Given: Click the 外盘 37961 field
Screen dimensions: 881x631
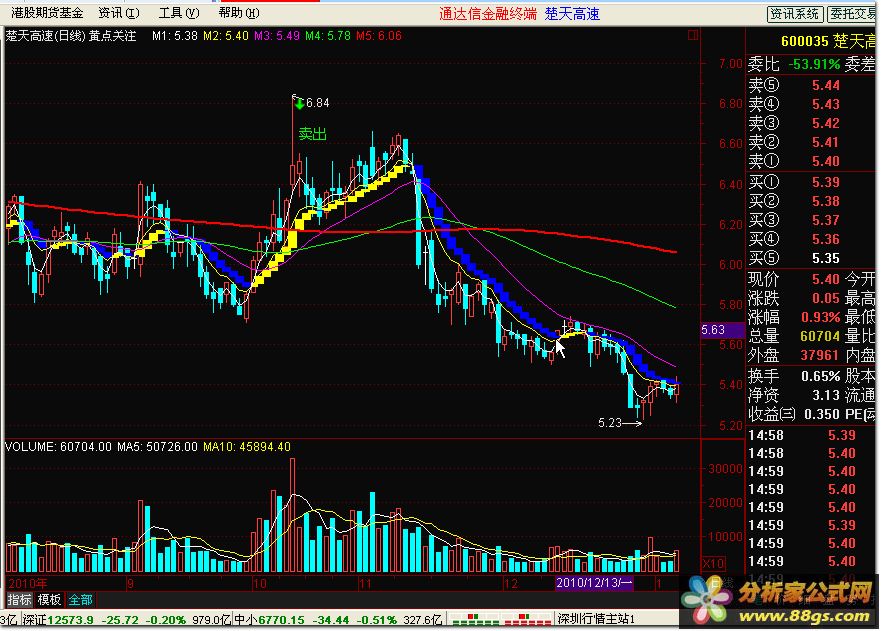Looking at the screenshot, I should [794, 356].
